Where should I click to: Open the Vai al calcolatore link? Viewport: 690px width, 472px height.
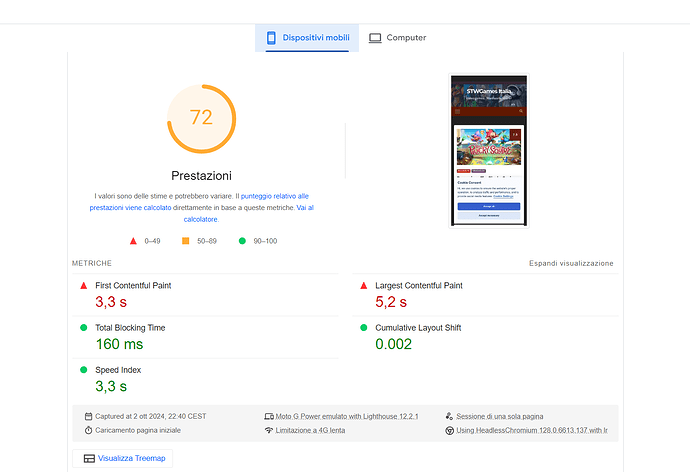point(249,213)
